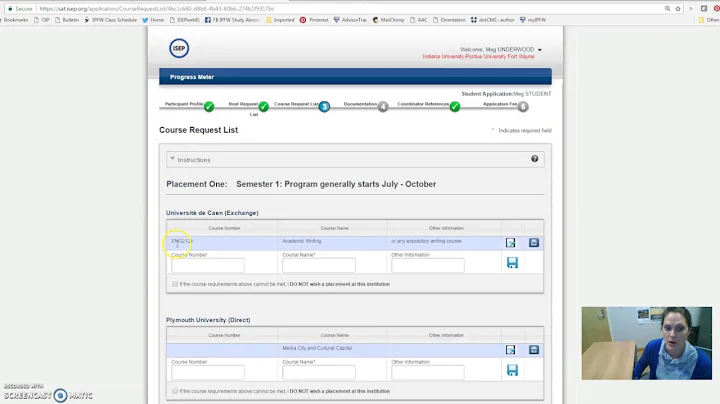Click the ISEP logo
The image size is (720, 404).
pos(179,48)
